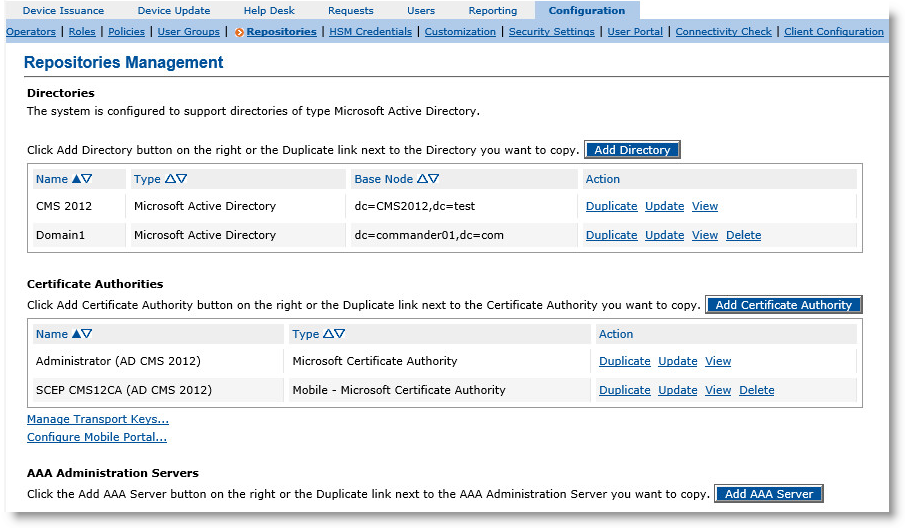Sort Certificate Authorities Type ascending

click(x=328, y=334)
